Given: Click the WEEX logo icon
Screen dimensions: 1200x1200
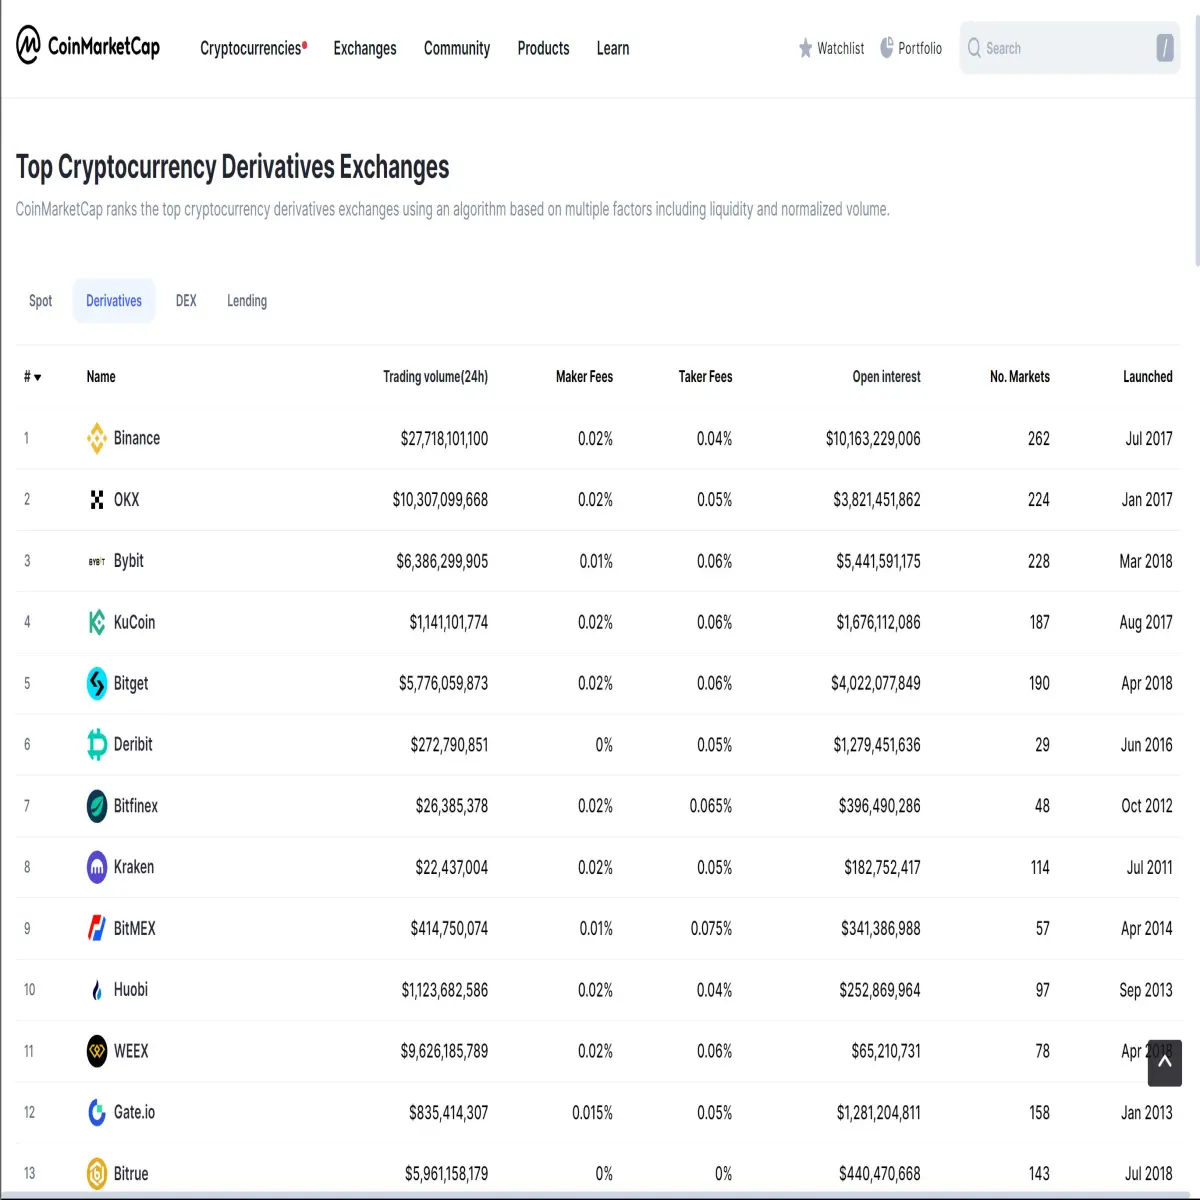Looking at the screenshot, I should click(97, 1051).
